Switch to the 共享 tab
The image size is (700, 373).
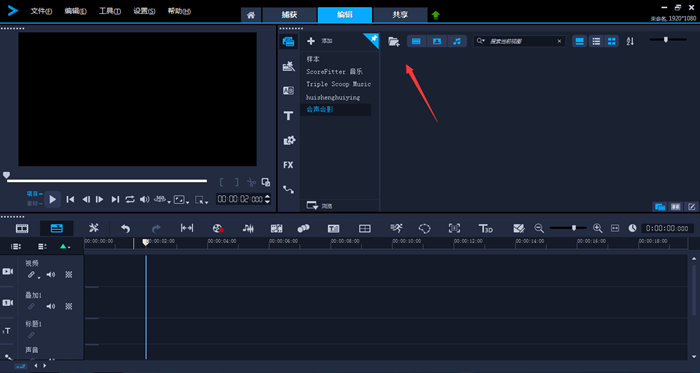(x=400, y=15)
